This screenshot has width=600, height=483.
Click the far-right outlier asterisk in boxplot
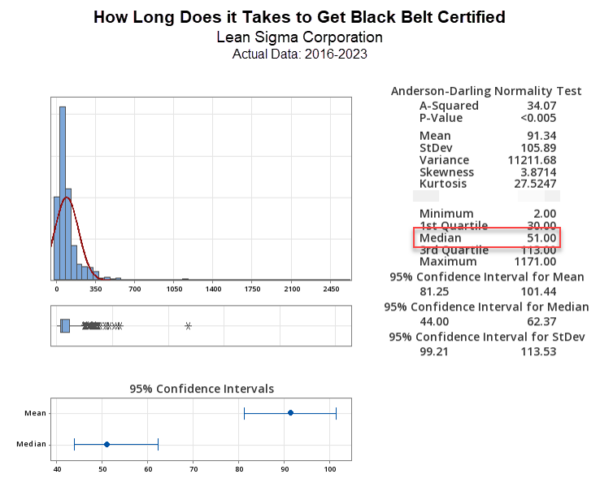(188, 326)
